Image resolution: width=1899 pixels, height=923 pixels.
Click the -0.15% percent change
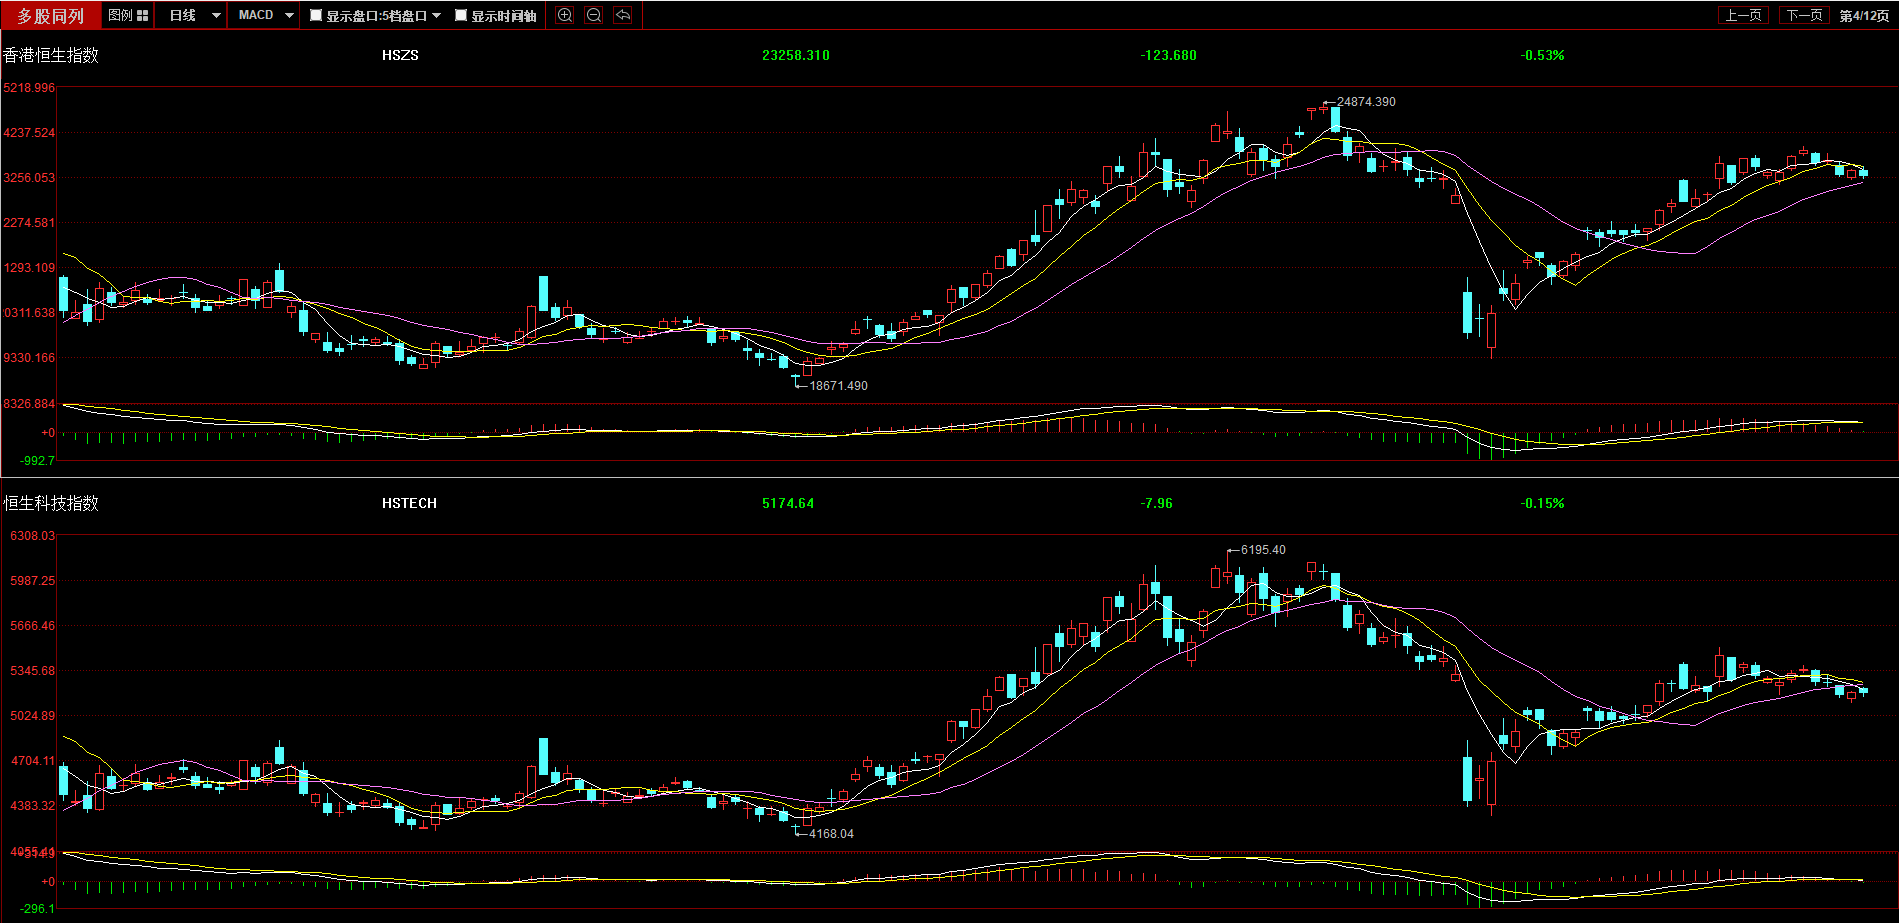[1543, 503]
